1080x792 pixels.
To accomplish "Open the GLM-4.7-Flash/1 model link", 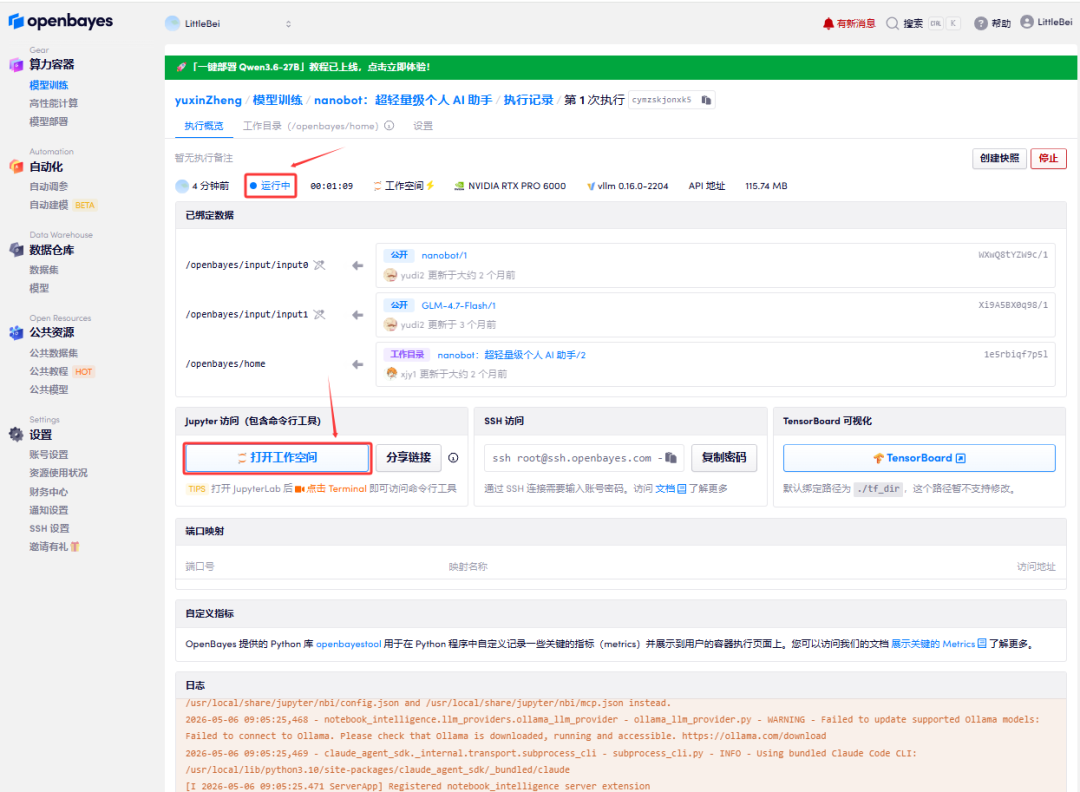I will (x=459, y=306).
